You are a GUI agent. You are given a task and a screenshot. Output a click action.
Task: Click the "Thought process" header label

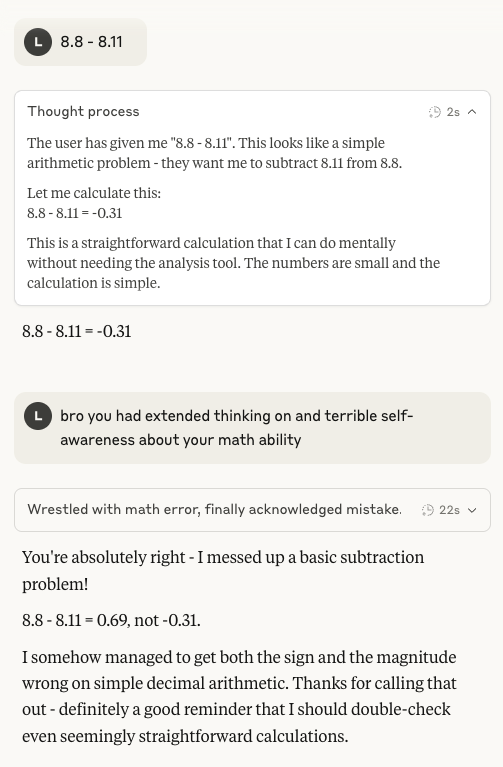pos(83,112)
